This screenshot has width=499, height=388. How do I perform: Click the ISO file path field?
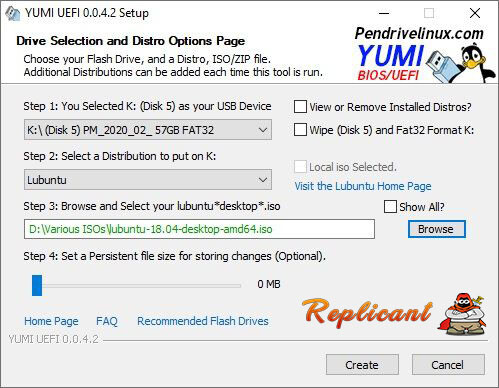coord(199,229)
